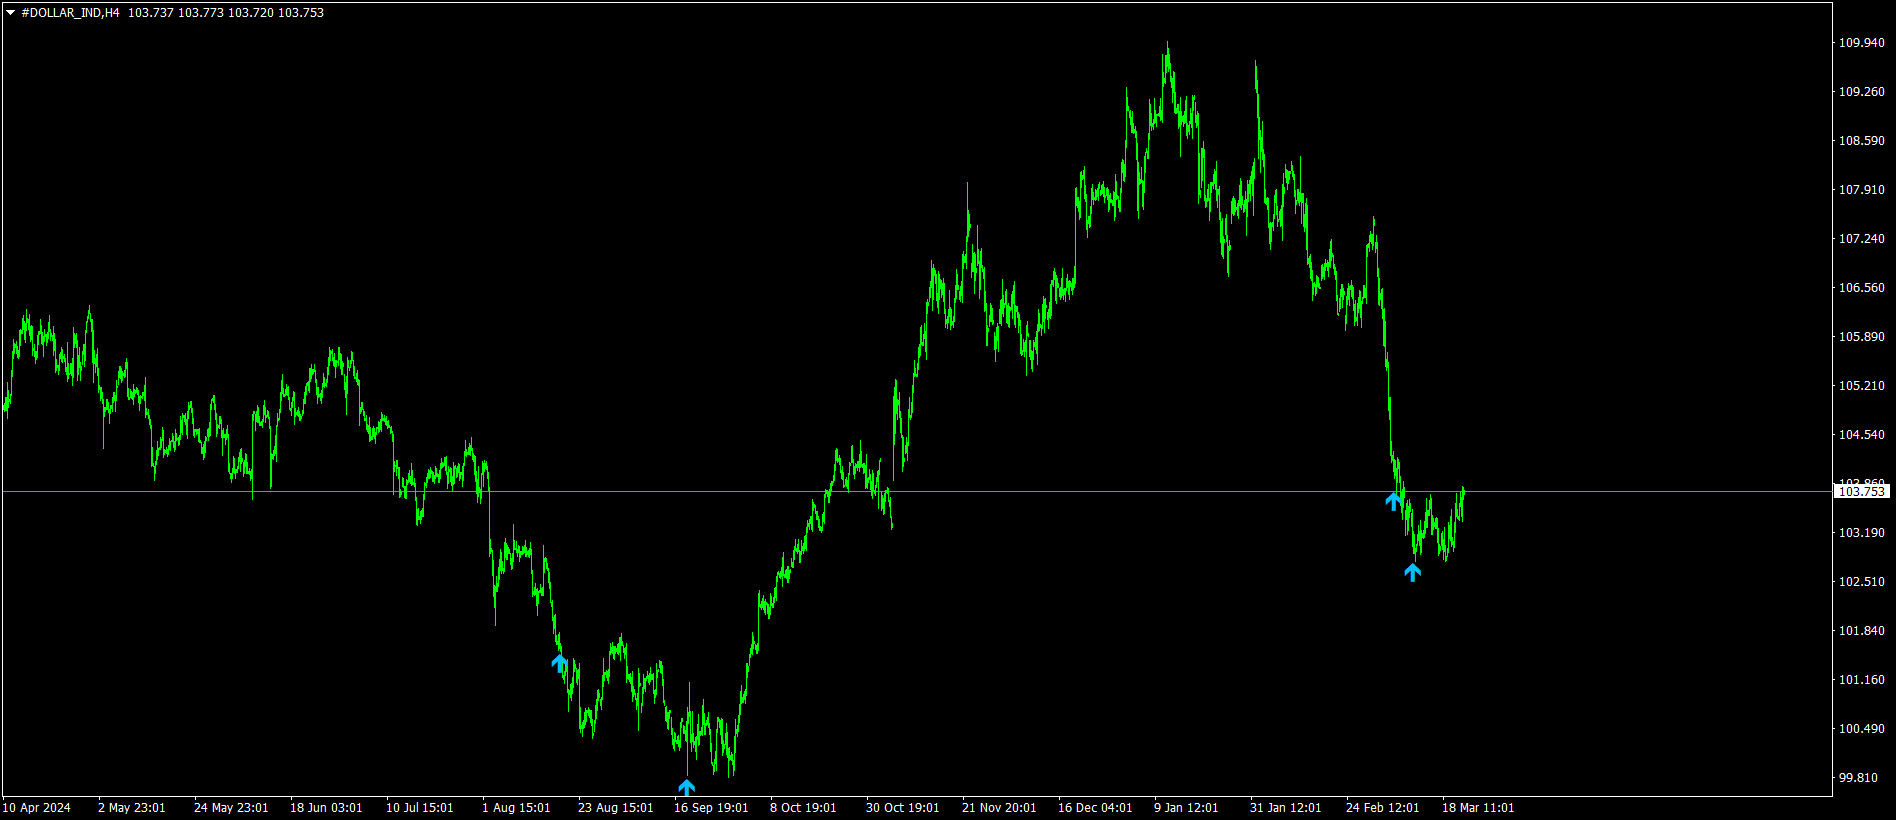Click the 10 Jul 15:01 time label
Viewport: 1896px width, 820px height.
click(x=420, y=808)
